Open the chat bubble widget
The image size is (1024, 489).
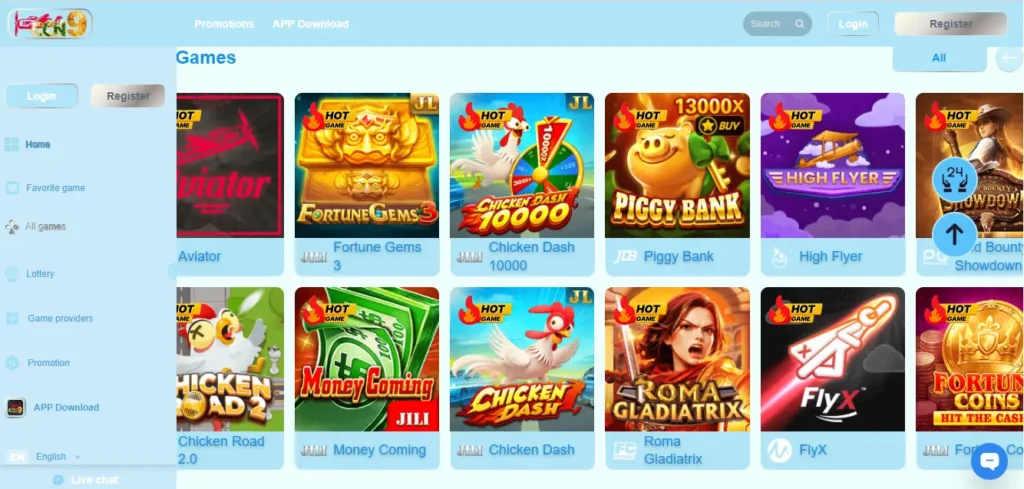[x=989, y=462]
